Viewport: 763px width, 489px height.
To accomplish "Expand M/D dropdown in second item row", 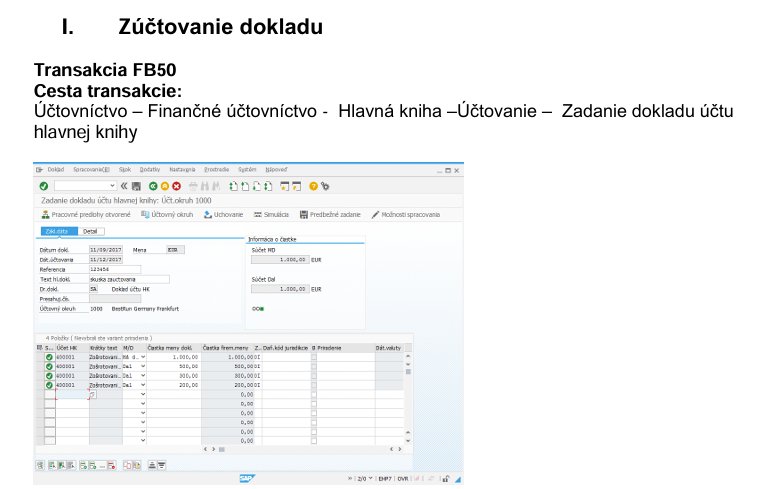I will [x=142, y=366].
